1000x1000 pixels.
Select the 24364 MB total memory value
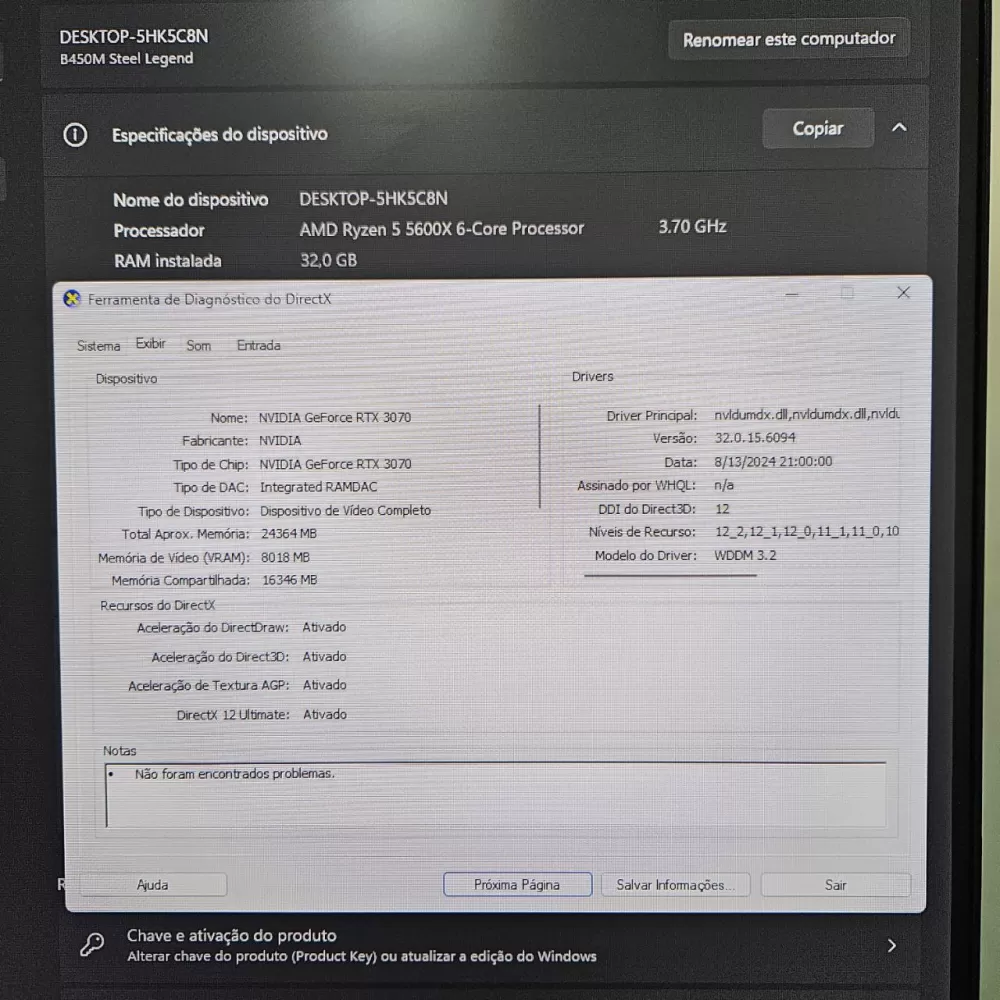coord(288,534)
